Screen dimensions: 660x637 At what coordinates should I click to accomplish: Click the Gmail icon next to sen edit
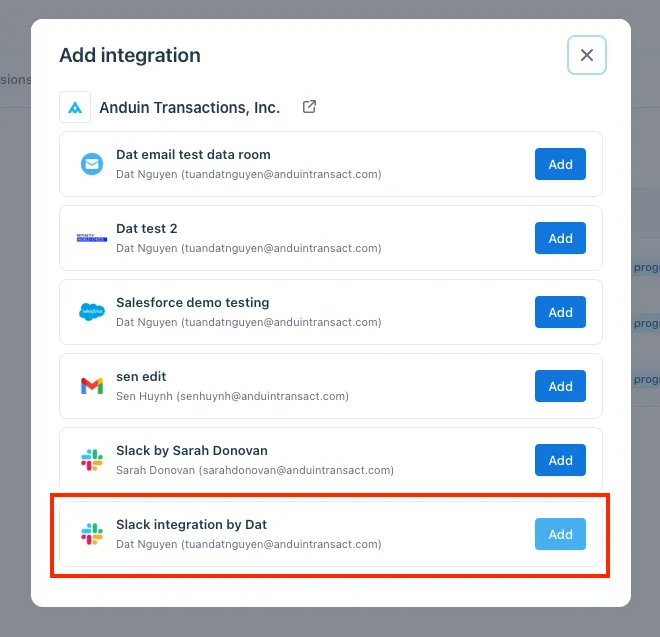(92, 386)
